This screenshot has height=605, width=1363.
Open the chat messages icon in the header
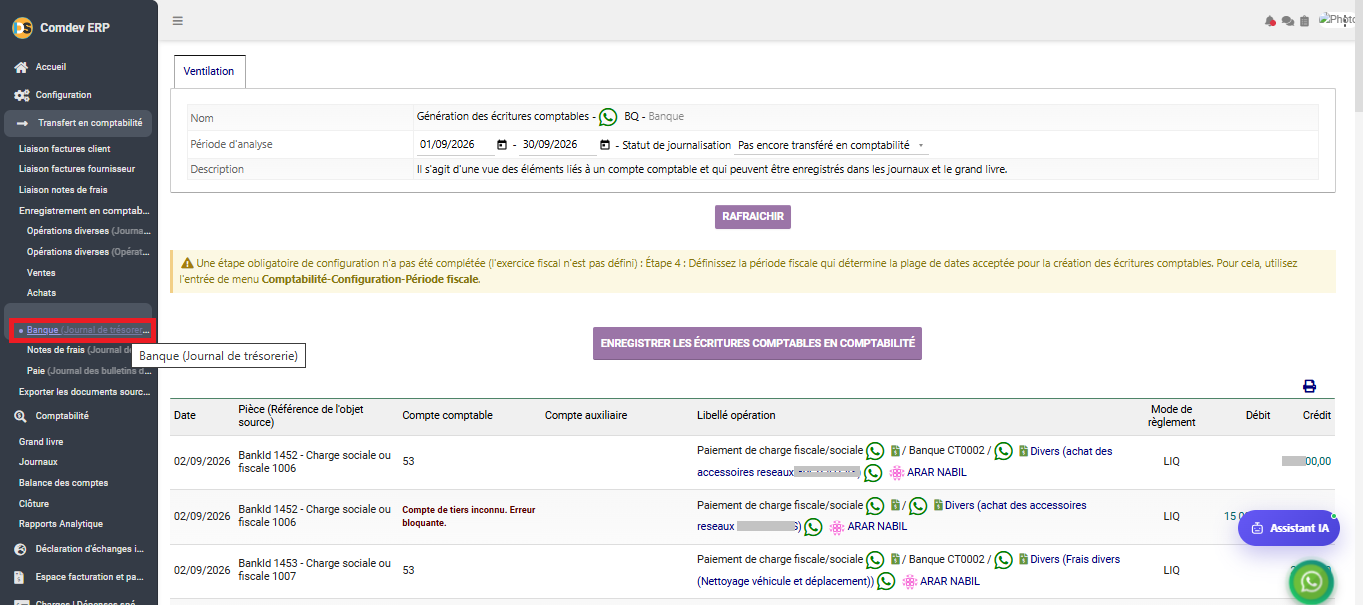click(x=1288, y=21)
